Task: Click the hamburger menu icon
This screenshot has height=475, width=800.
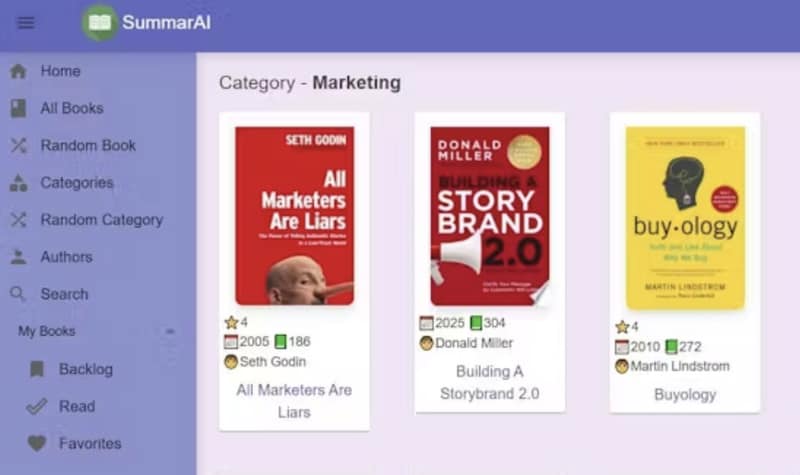Action: [x=26, y=23]
